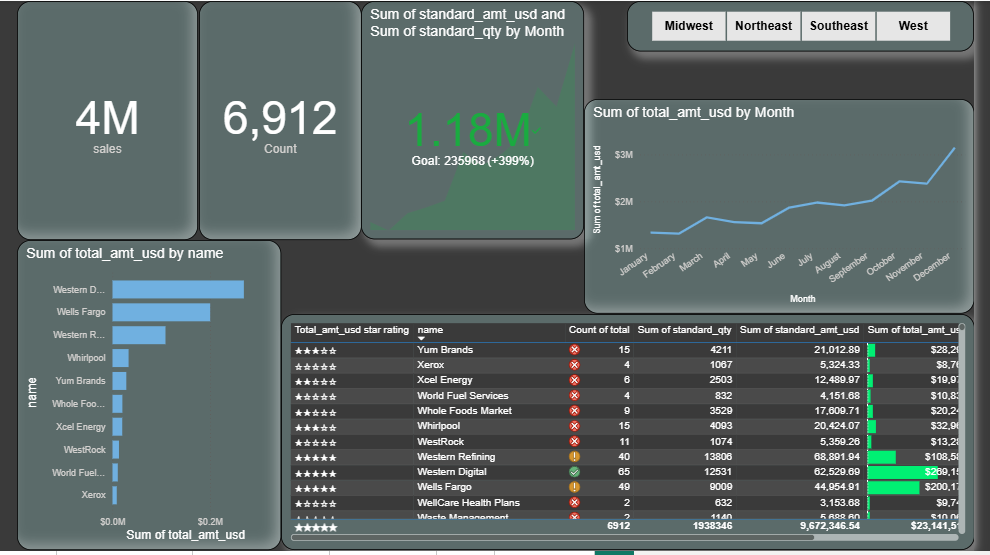This screenshot has width=990, height=555.
Task: Click the red X icon in Whirlpool table row
Action: [x=575, y=426]
